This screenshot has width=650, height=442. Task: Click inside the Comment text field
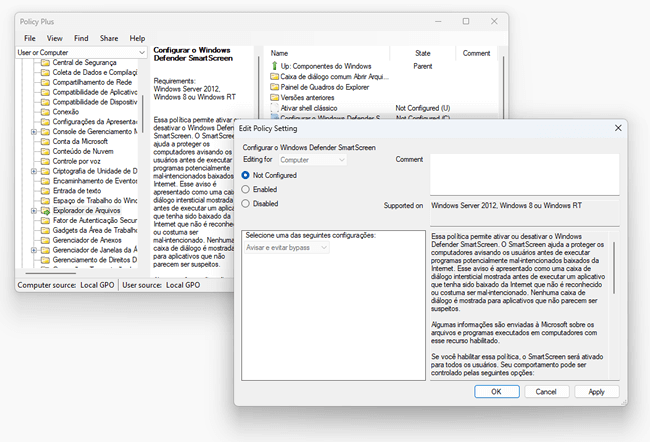525,175
